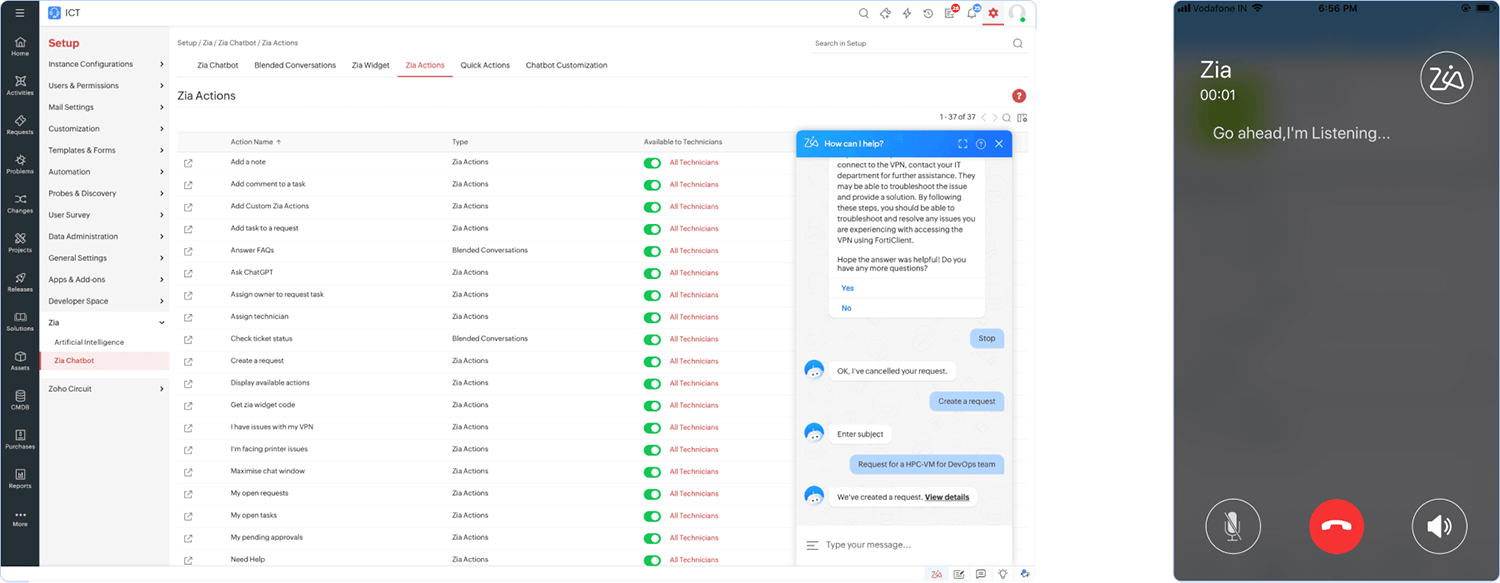
Task: Toggle availability for Add a note
Action: [x=652, y=163]
